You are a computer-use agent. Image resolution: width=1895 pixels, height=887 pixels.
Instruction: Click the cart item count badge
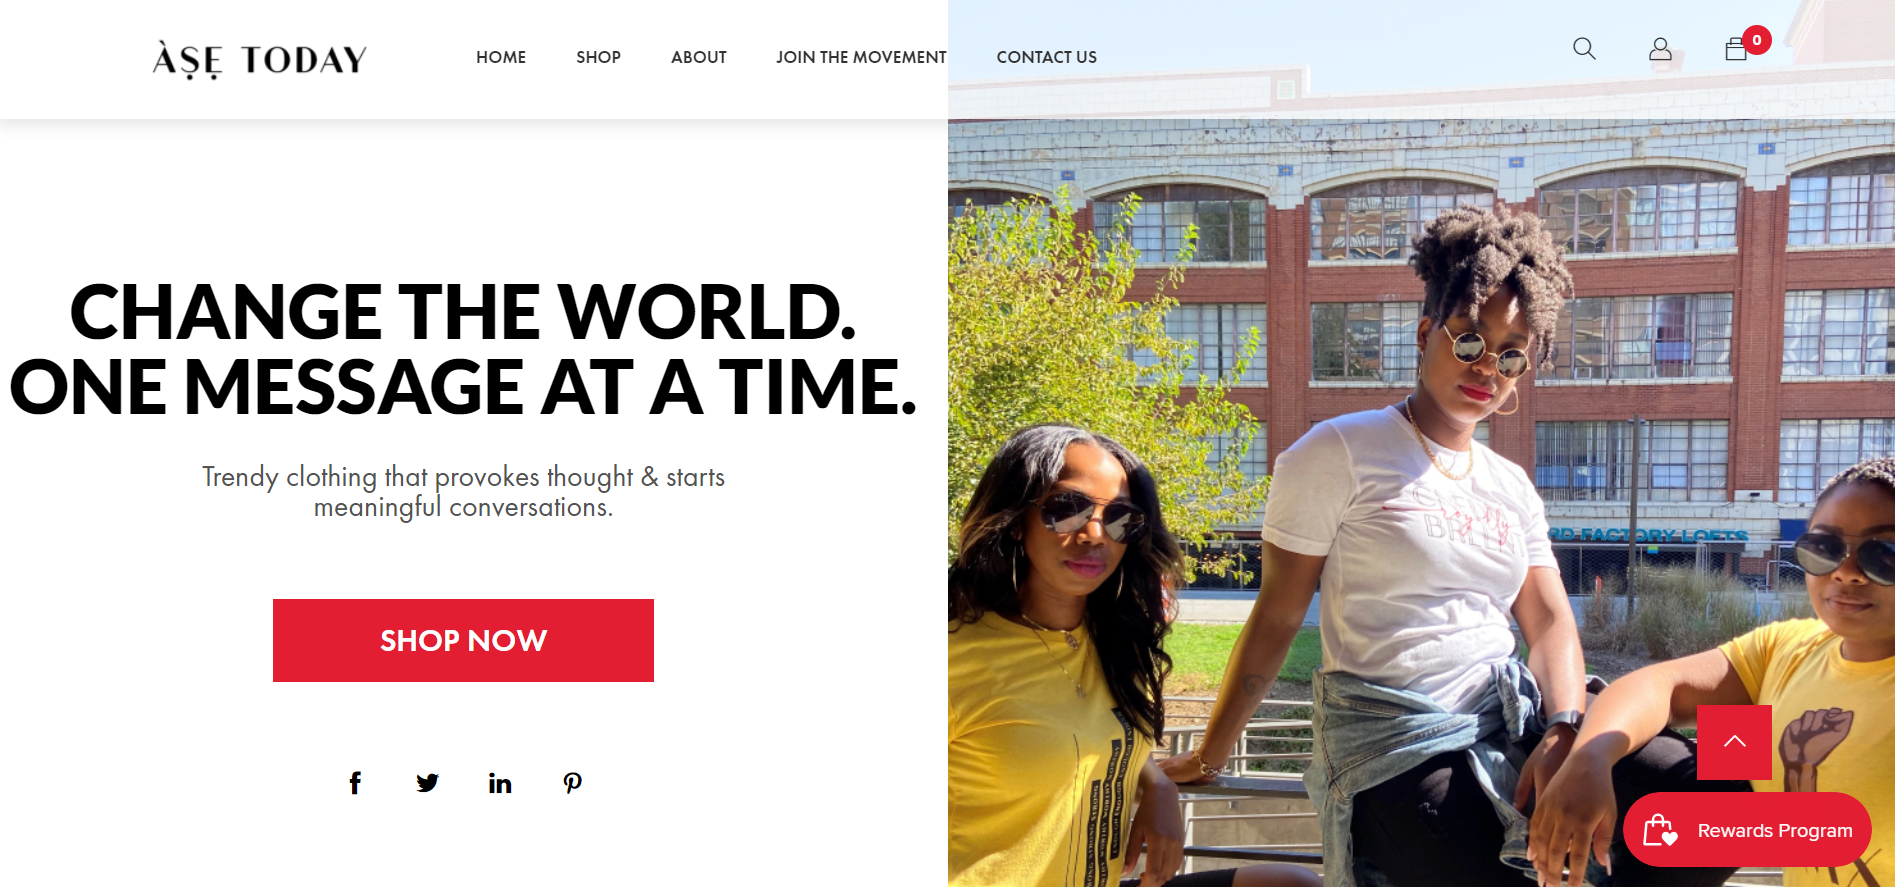(1757, 40)
